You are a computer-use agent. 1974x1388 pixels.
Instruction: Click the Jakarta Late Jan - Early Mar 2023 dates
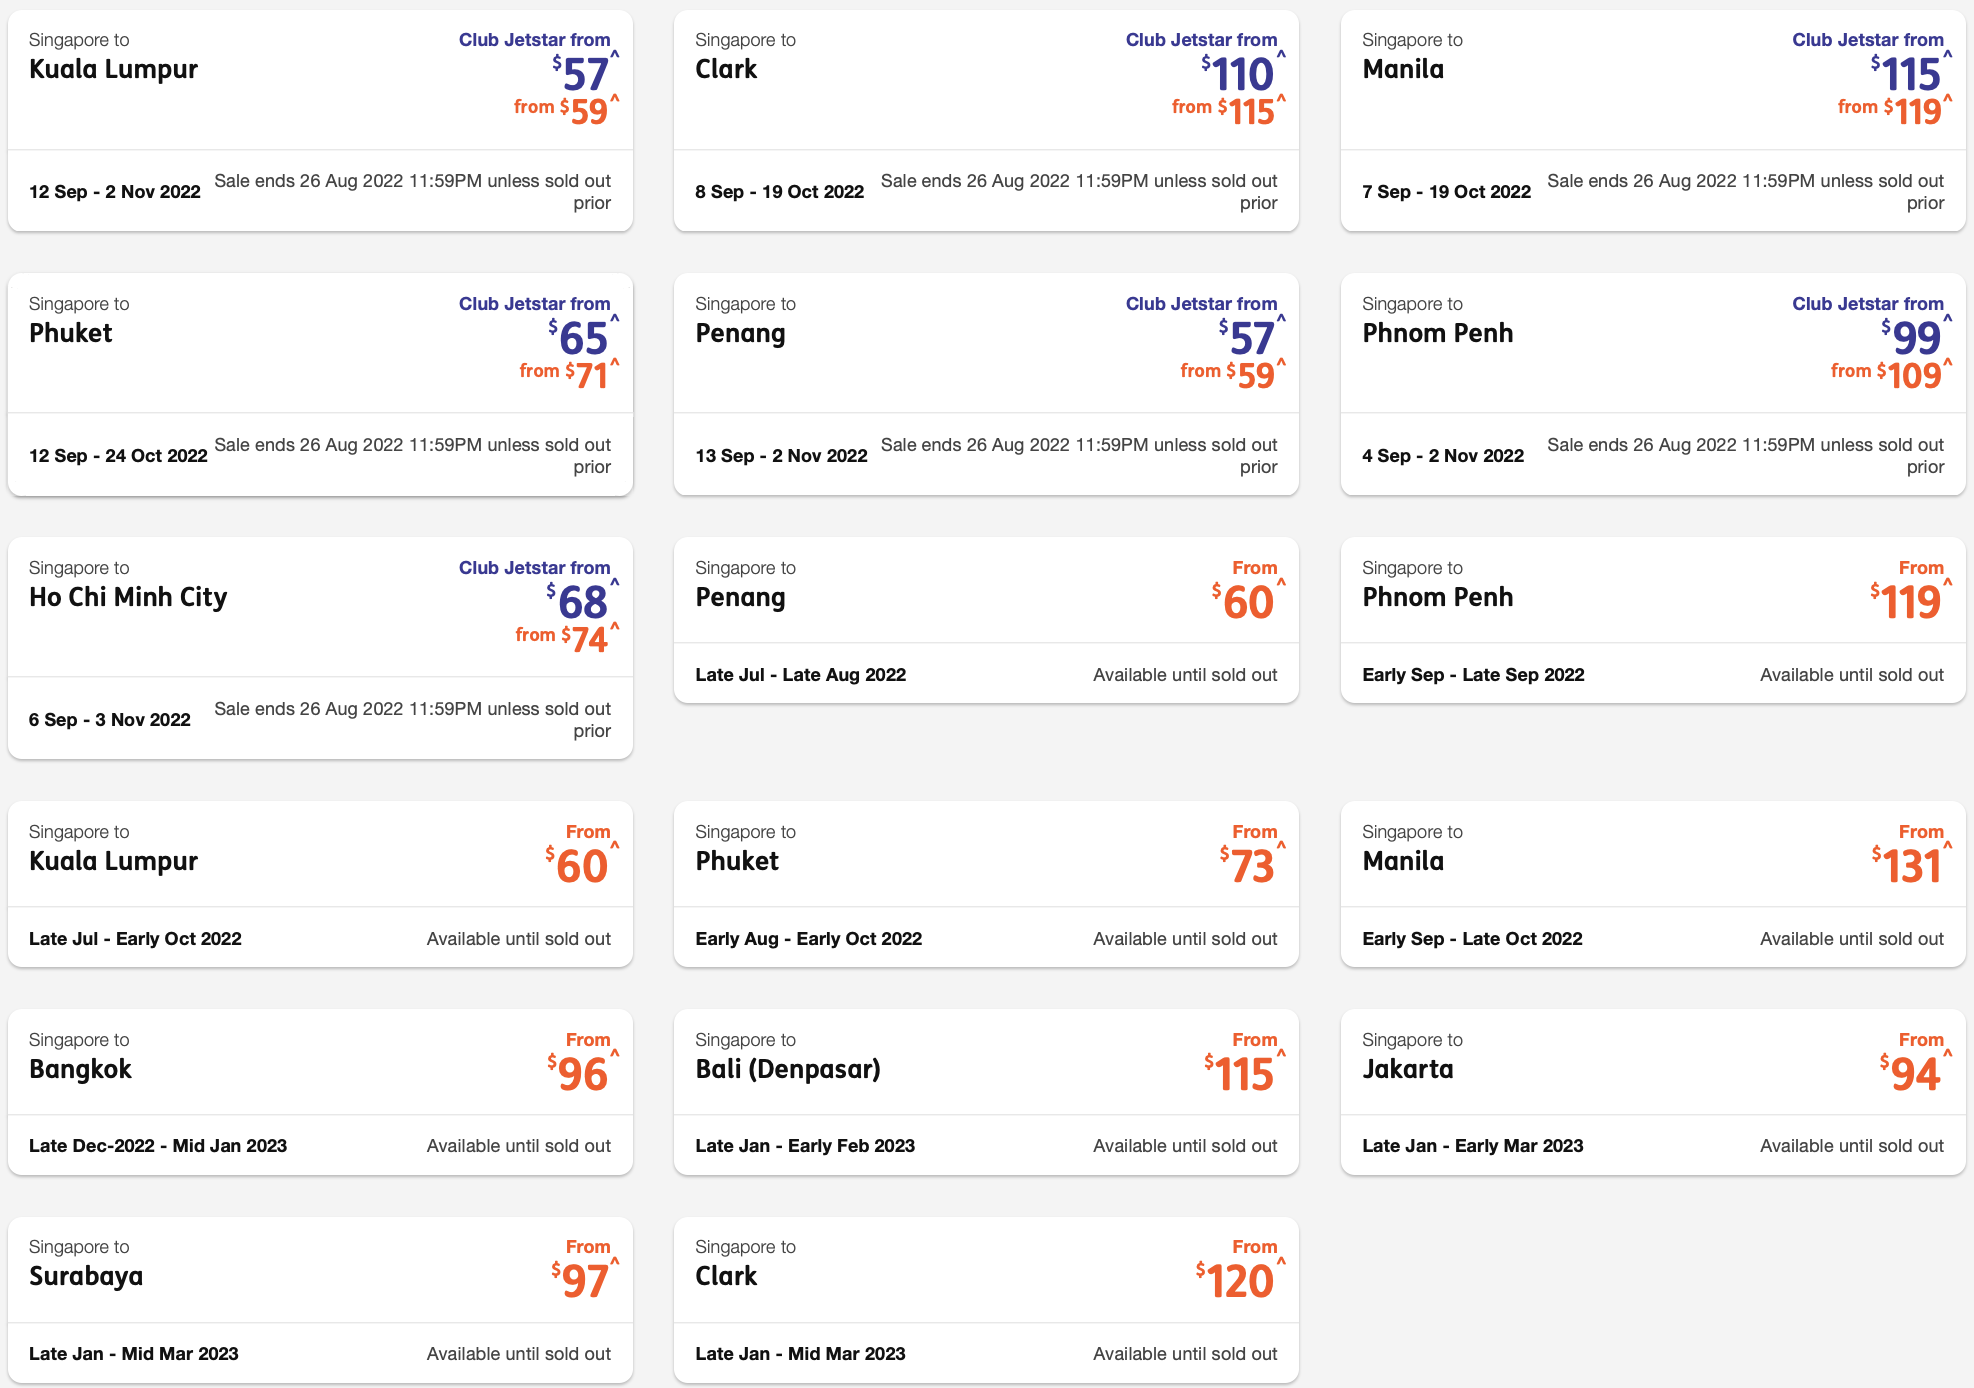point(1473,1146)
